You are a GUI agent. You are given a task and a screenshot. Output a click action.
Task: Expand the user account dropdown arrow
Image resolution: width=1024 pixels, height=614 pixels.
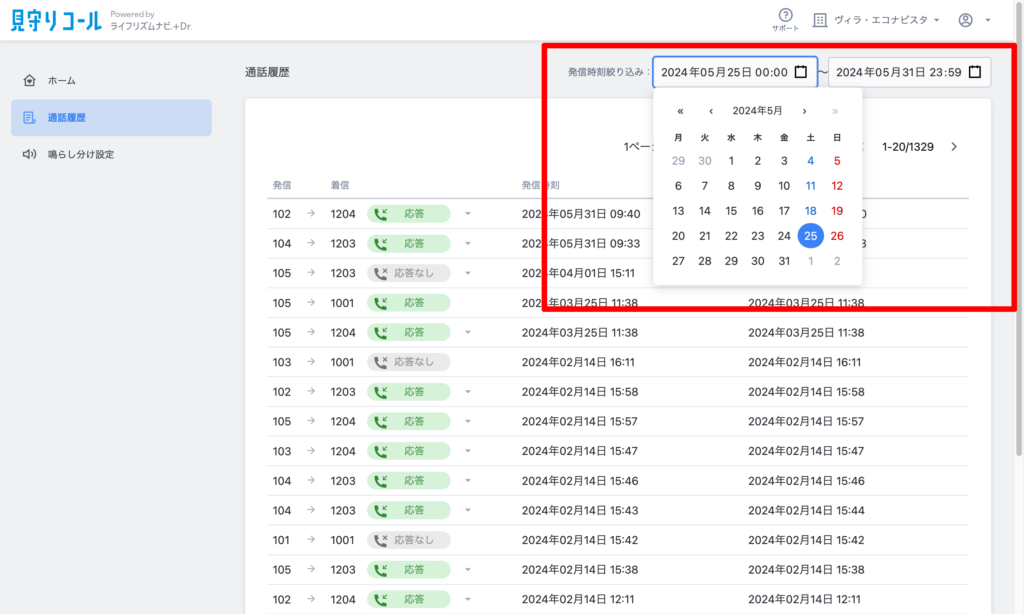tap(987, 20)
